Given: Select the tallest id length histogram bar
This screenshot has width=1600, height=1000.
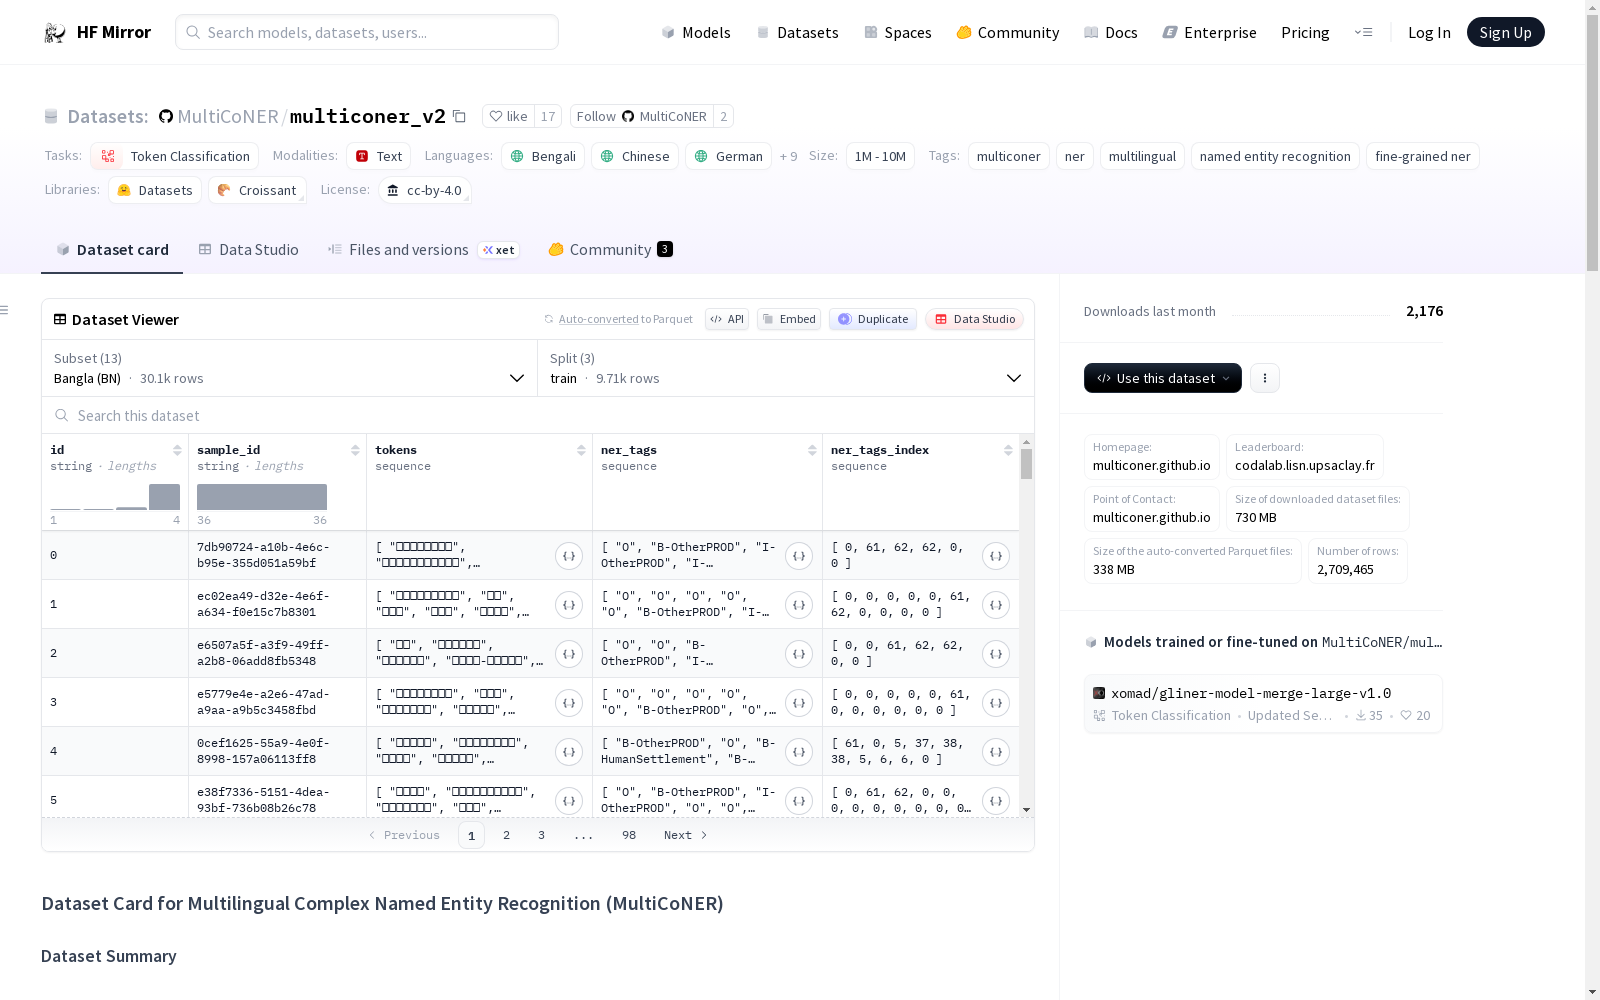Looking at the screenshot, I should coord(164,497).
